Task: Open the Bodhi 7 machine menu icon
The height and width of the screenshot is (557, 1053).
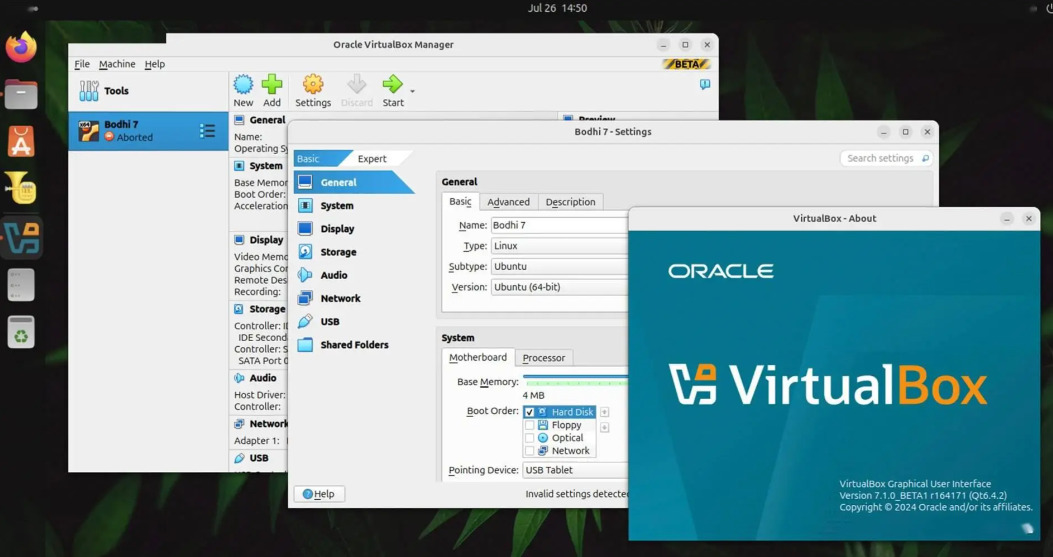Action: coord(207,131)
